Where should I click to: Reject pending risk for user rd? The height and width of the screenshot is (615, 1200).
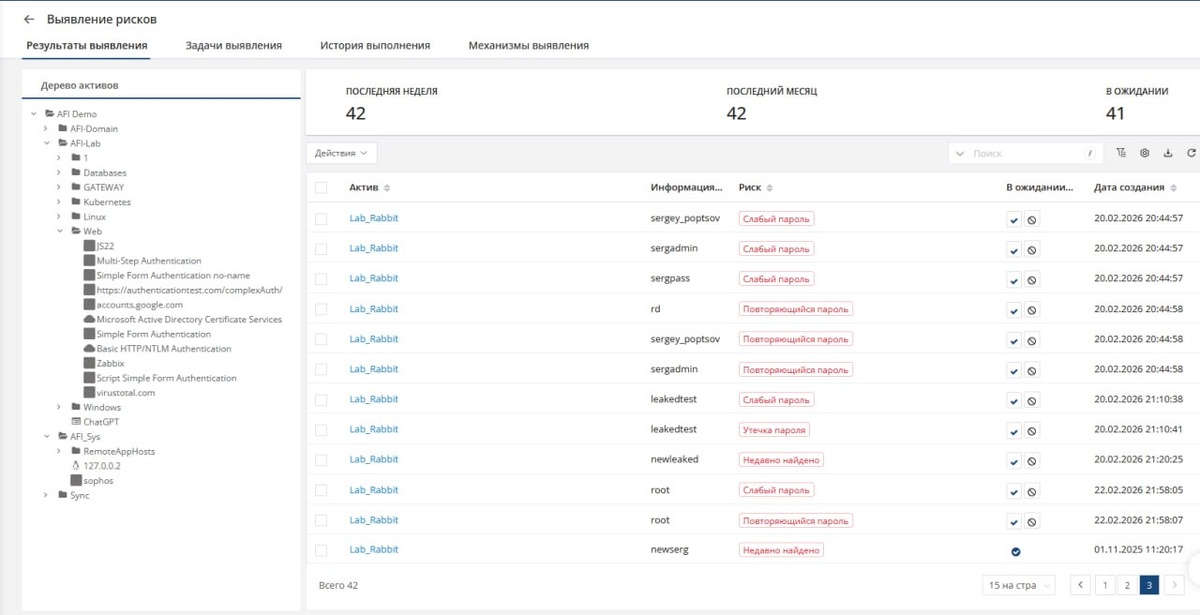(1032, 311)
